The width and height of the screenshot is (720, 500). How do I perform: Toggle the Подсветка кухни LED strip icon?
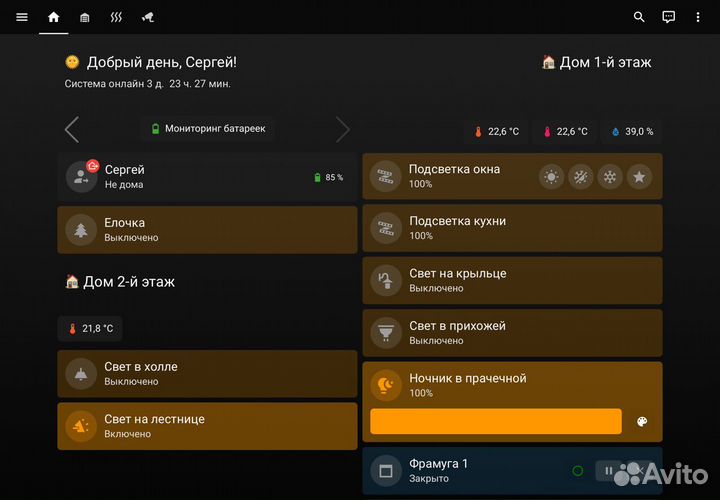(386, 228)
